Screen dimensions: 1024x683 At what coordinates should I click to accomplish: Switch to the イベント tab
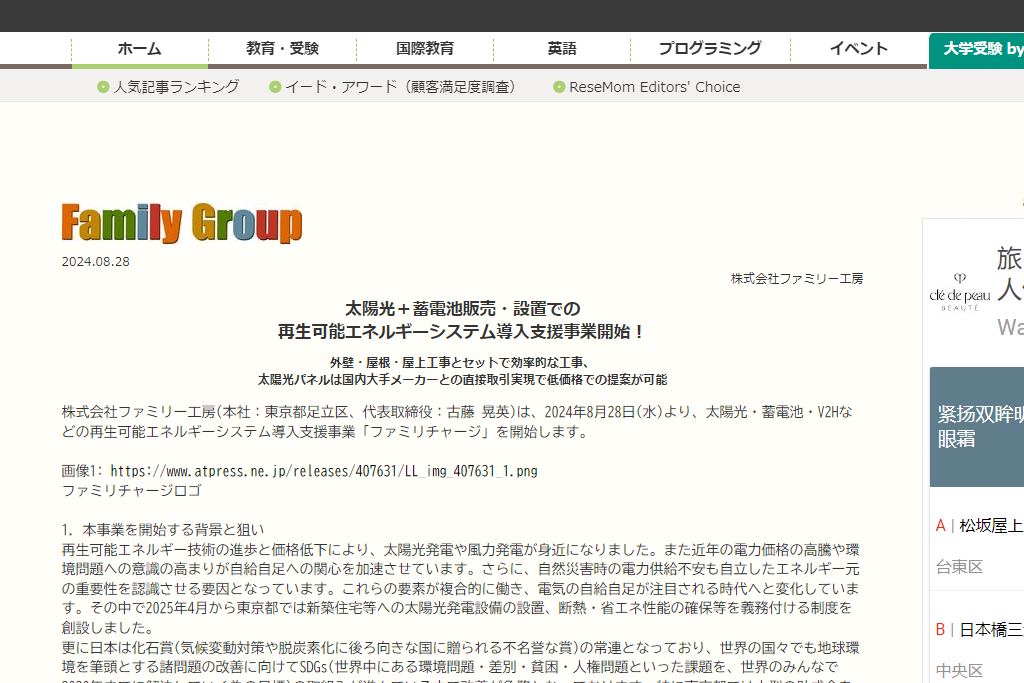[x=859, y=49]
